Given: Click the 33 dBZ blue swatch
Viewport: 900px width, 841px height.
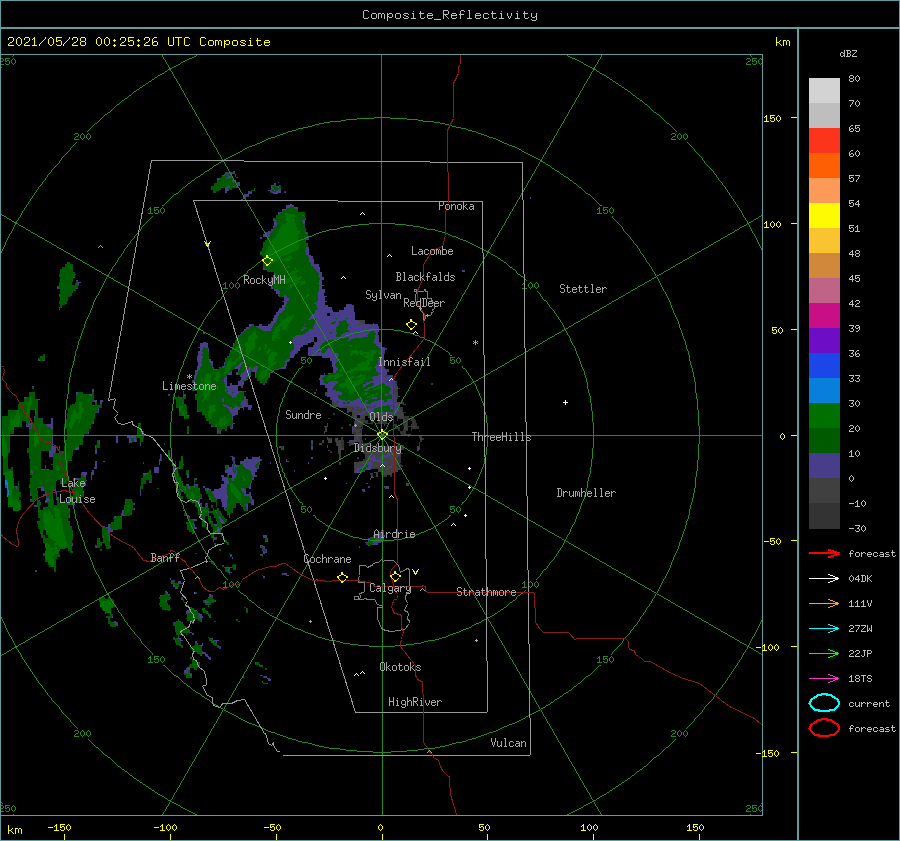Looking at the screenshot, I should [824, 390].
